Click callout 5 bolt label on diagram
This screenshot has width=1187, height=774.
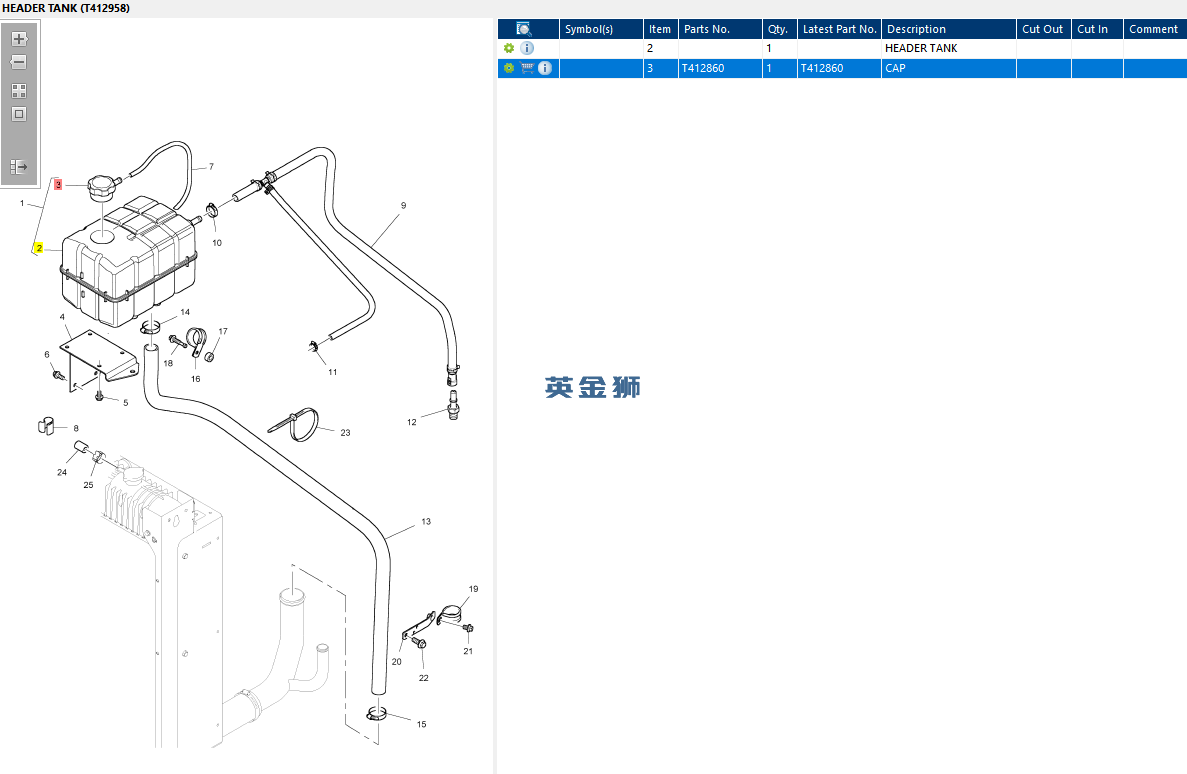point(126,403)
